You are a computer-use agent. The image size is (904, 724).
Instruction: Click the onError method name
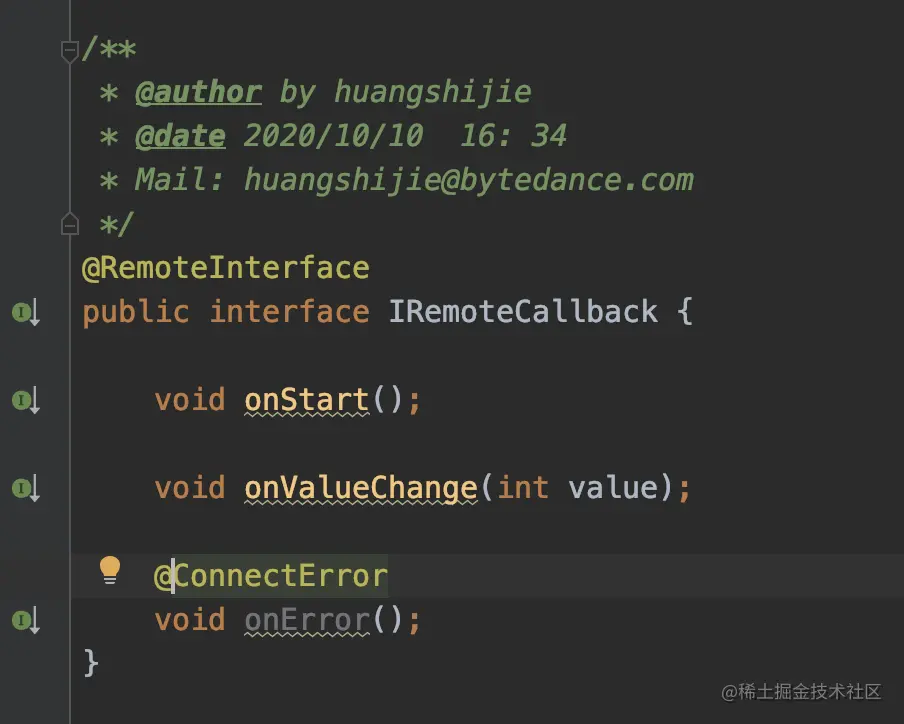point(307,621)
